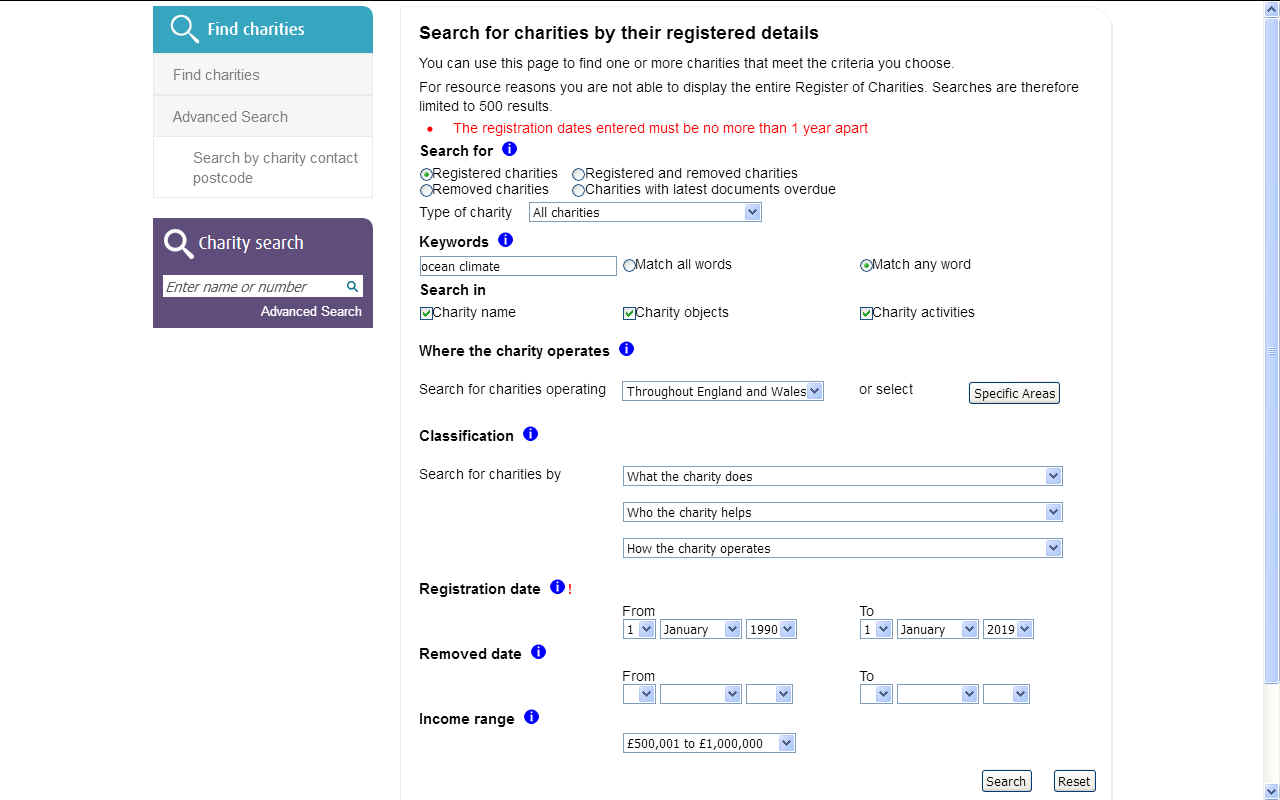This screenshot has height=800, width=1280.
Task: Open the info icon beside Keywords
Action: tap(505, 240)
